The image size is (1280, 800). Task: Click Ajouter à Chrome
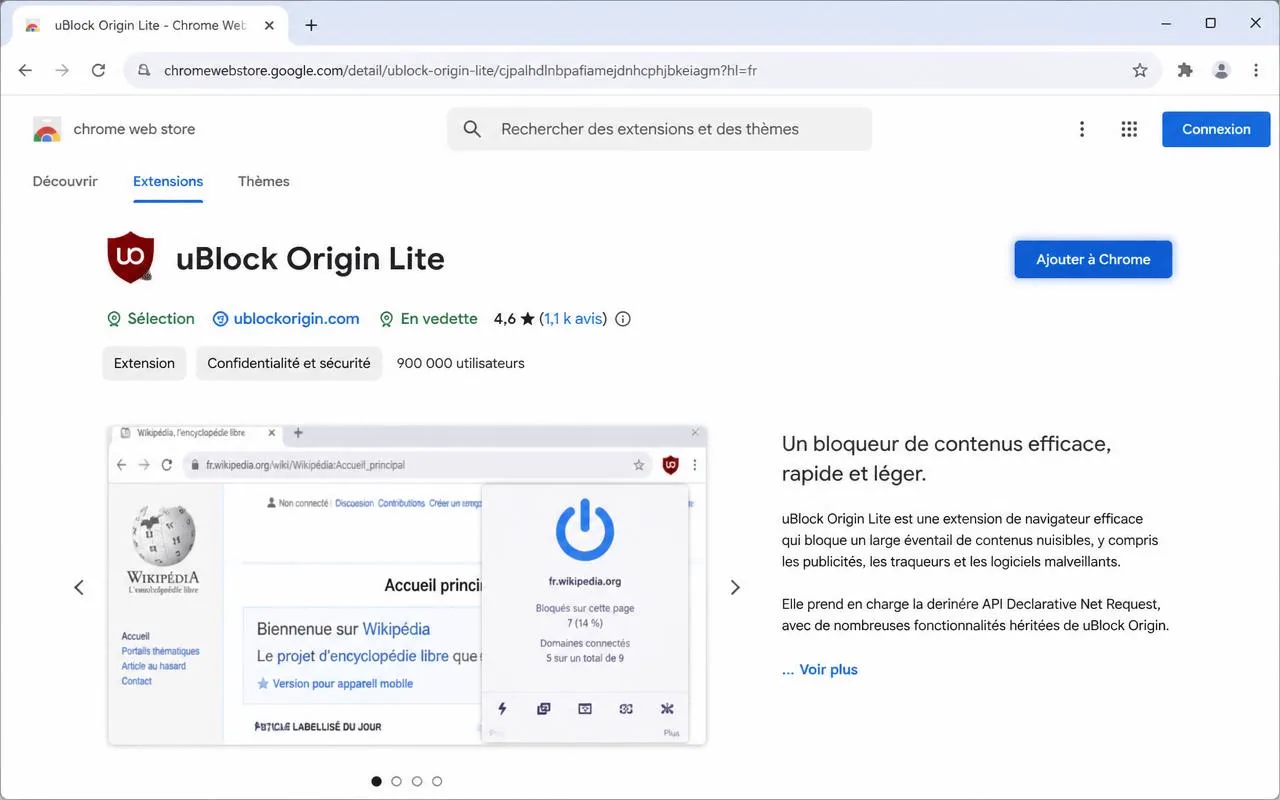(1093, 259)
